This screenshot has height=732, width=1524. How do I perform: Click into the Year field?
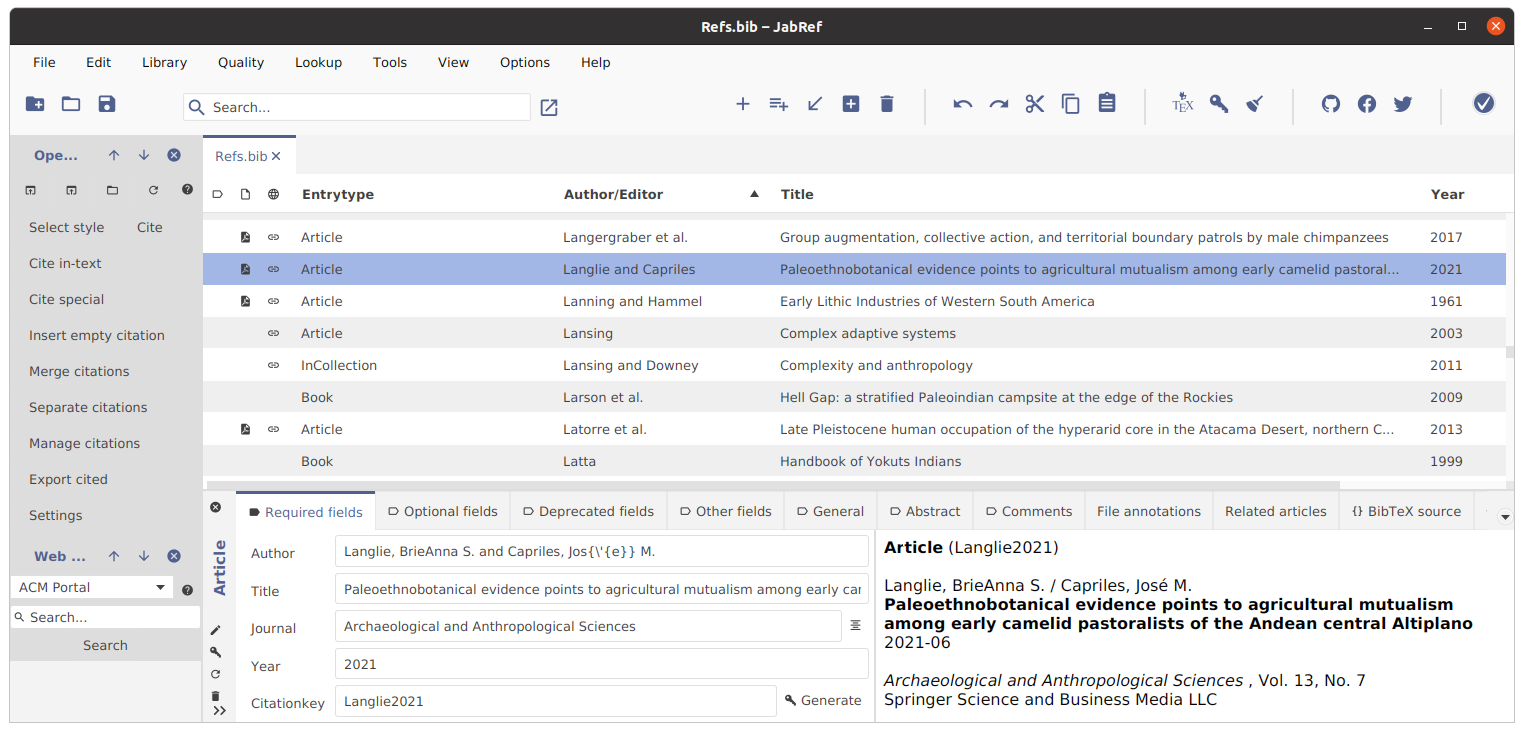click(602, 664)
